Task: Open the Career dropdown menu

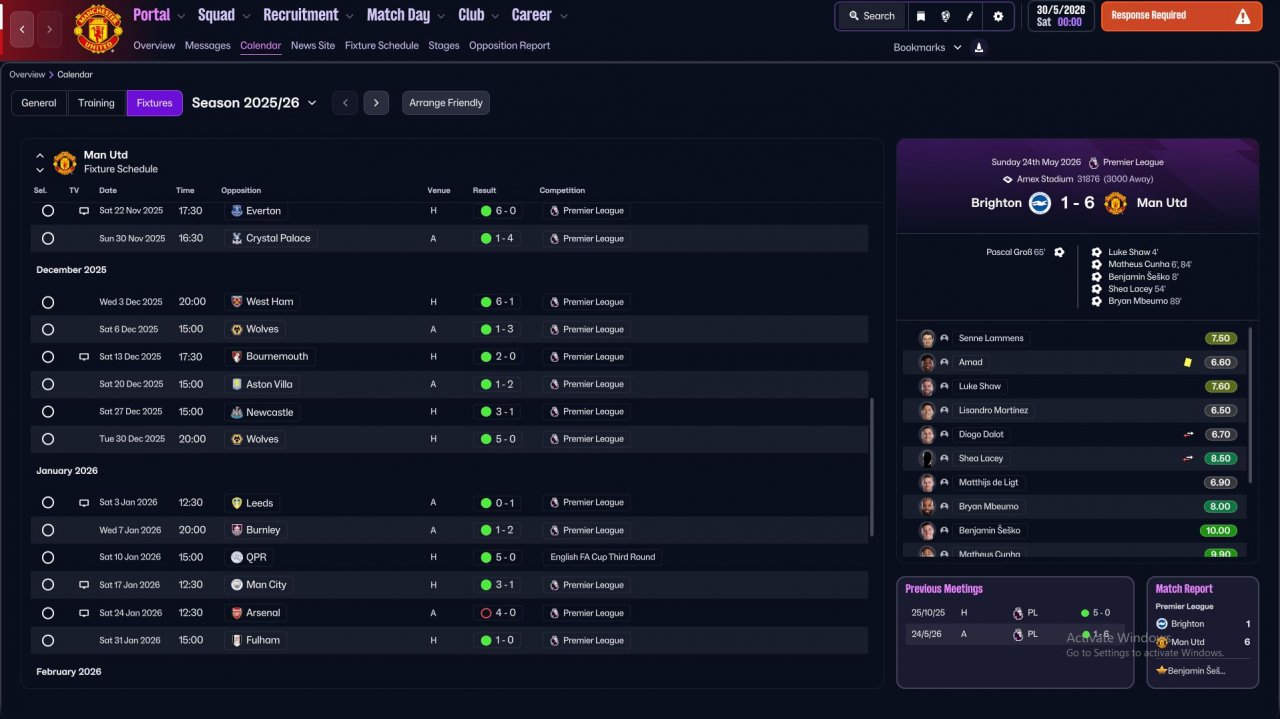Action: [x=539, y=15]
